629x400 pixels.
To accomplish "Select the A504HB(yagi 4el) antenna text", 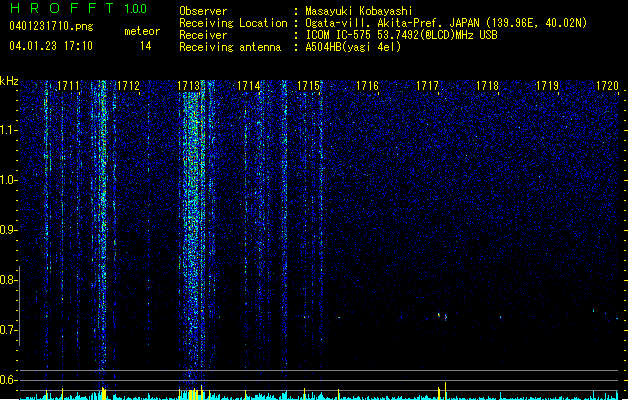I will pos(353,47).
